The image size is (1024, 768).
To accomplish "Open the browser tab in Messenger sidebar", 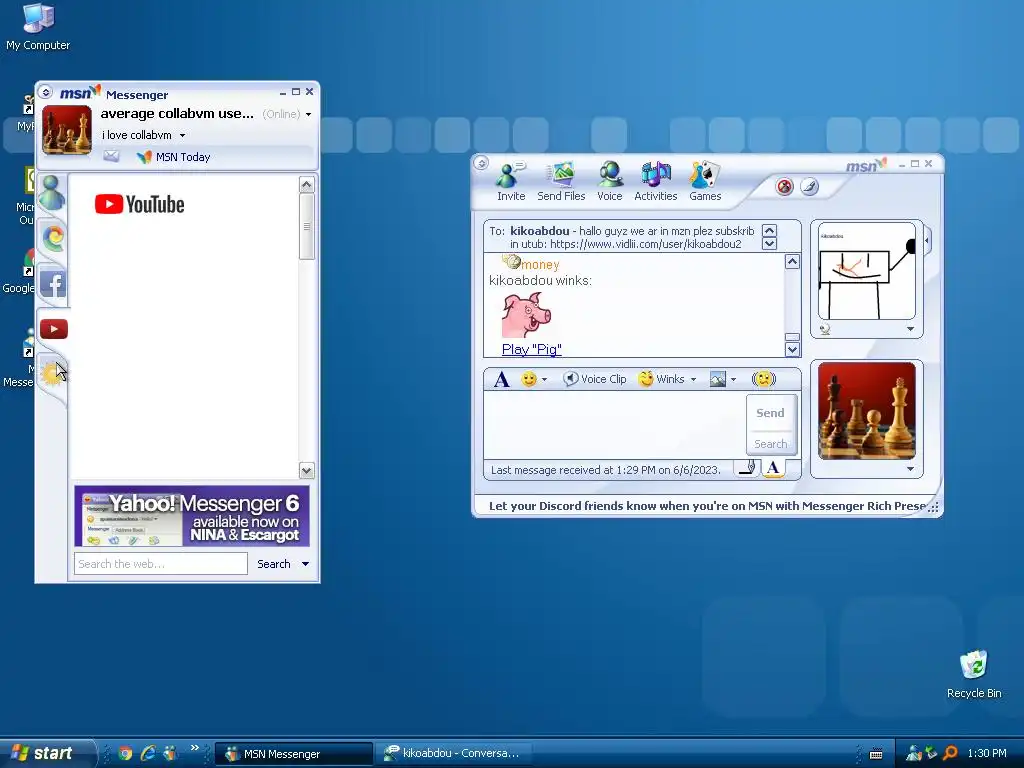I will pyautogui.click(x=53, y=238).
